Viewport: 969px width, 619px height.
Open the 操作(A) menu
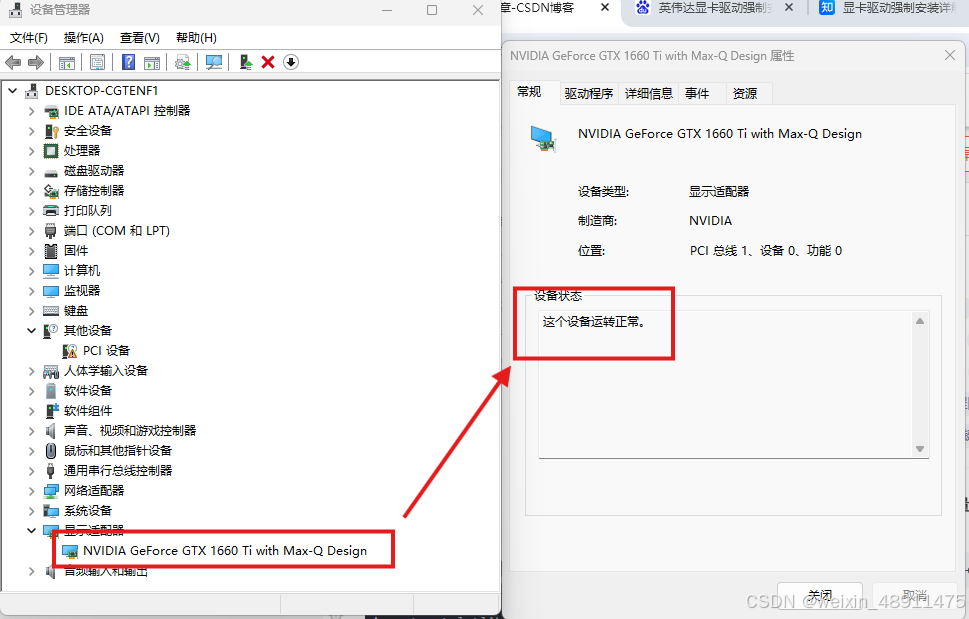tap(83, 38)
